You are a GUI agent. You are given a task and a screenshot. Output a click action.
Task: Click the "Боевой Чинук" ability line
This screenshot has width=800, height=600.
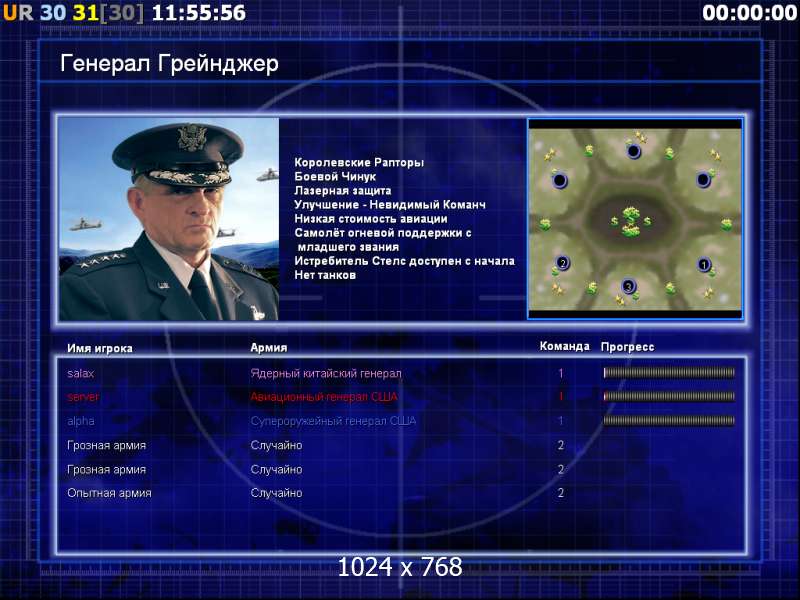(335, 177)
